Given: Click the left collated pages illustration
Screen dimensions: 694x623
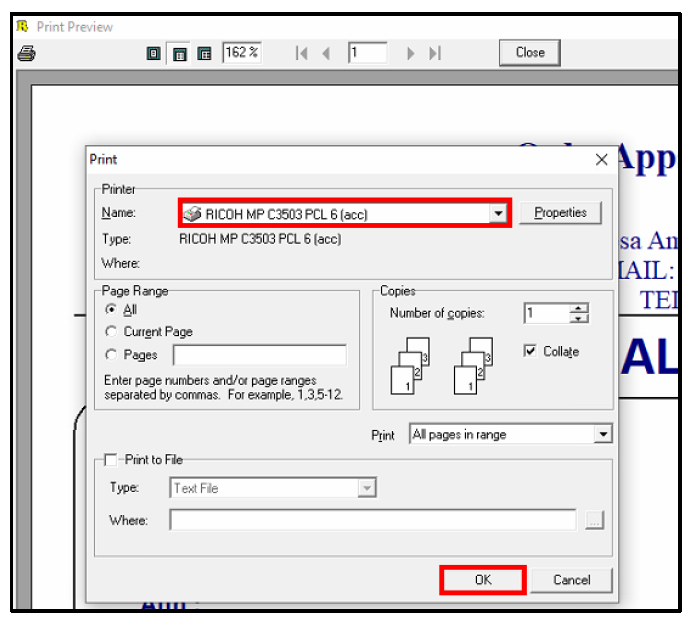Looking at the screenshot, I should coord(410,366).
